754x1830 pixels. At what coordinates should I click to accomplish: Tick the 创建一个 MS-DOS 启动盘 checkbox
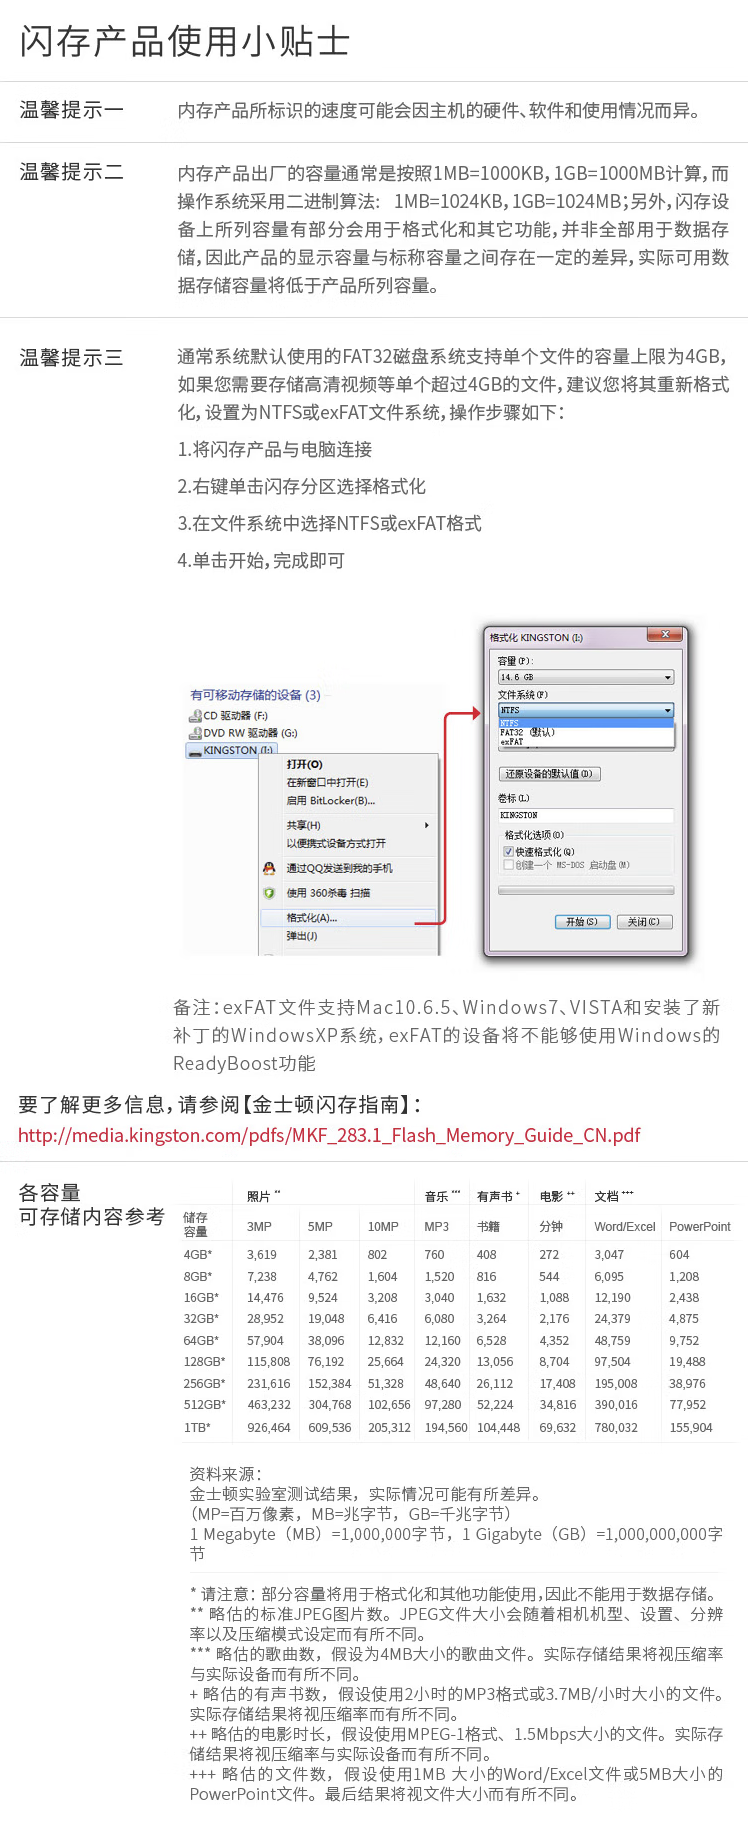[x=509, y=865]
